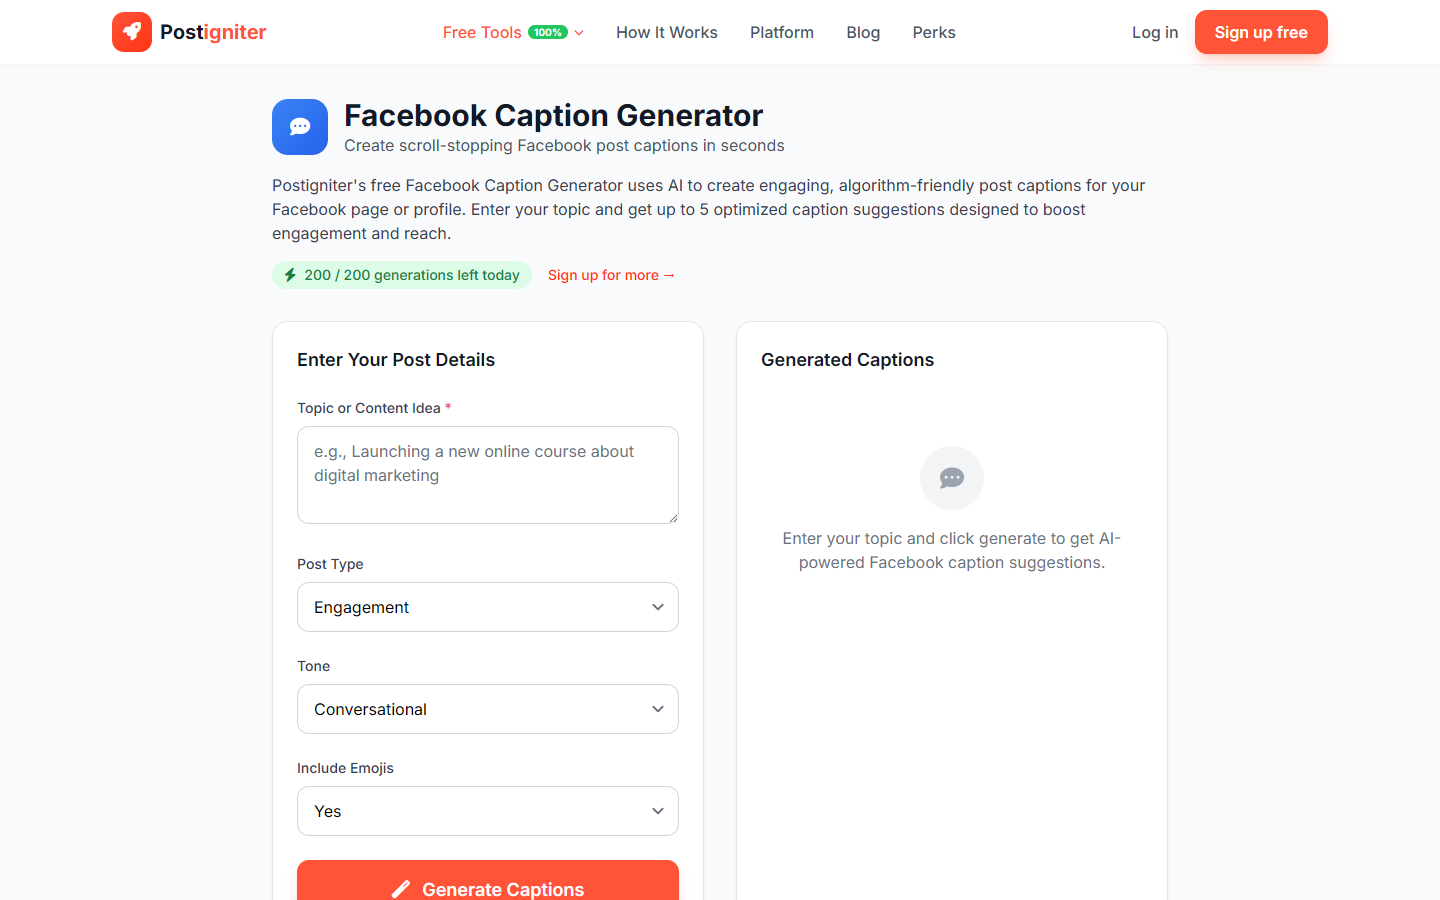Select the Platform navigation item
This screenshot has height=900, width=1440.
(x=781, y=32)
